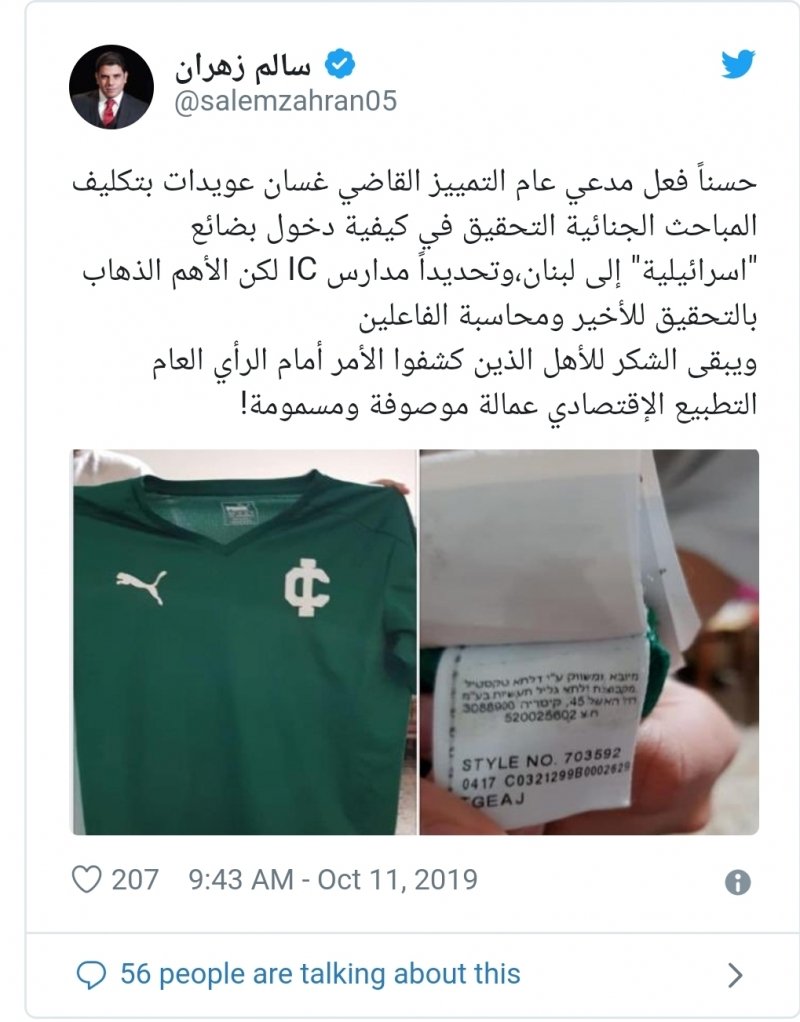The image size is (800, 1022).
Task: Open the 56 people are talking about this link
Action: [320, 974]
